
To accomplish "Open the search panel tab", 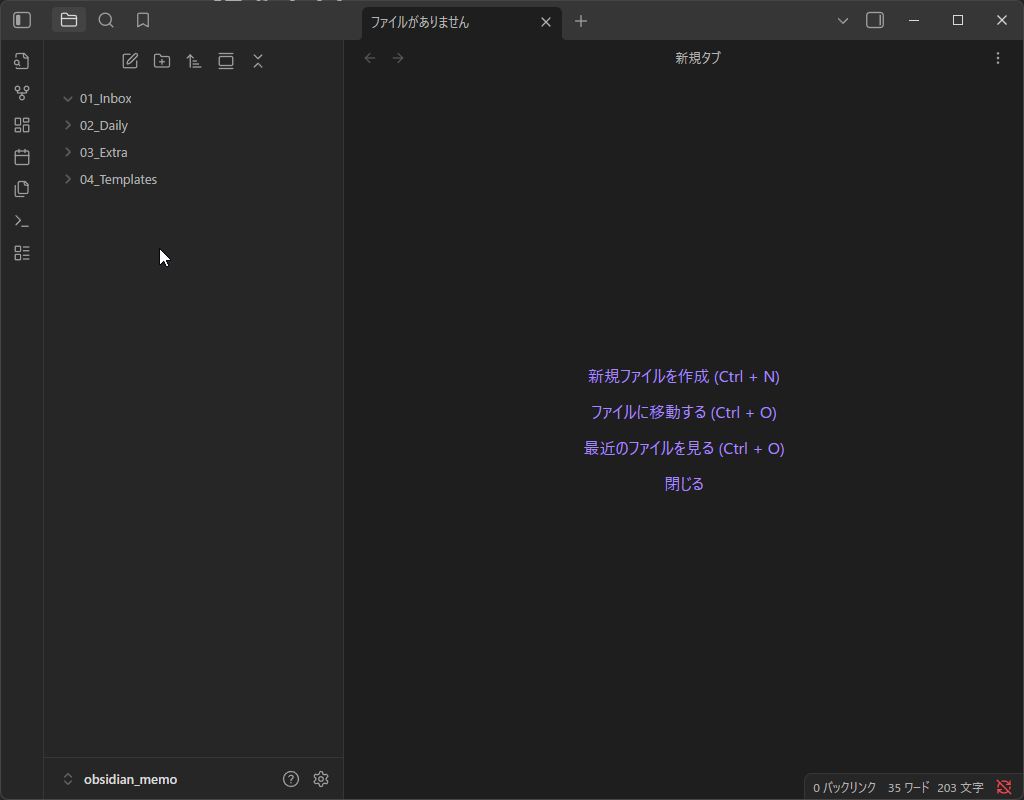I will pyautogui.click(x=106, y=20).
